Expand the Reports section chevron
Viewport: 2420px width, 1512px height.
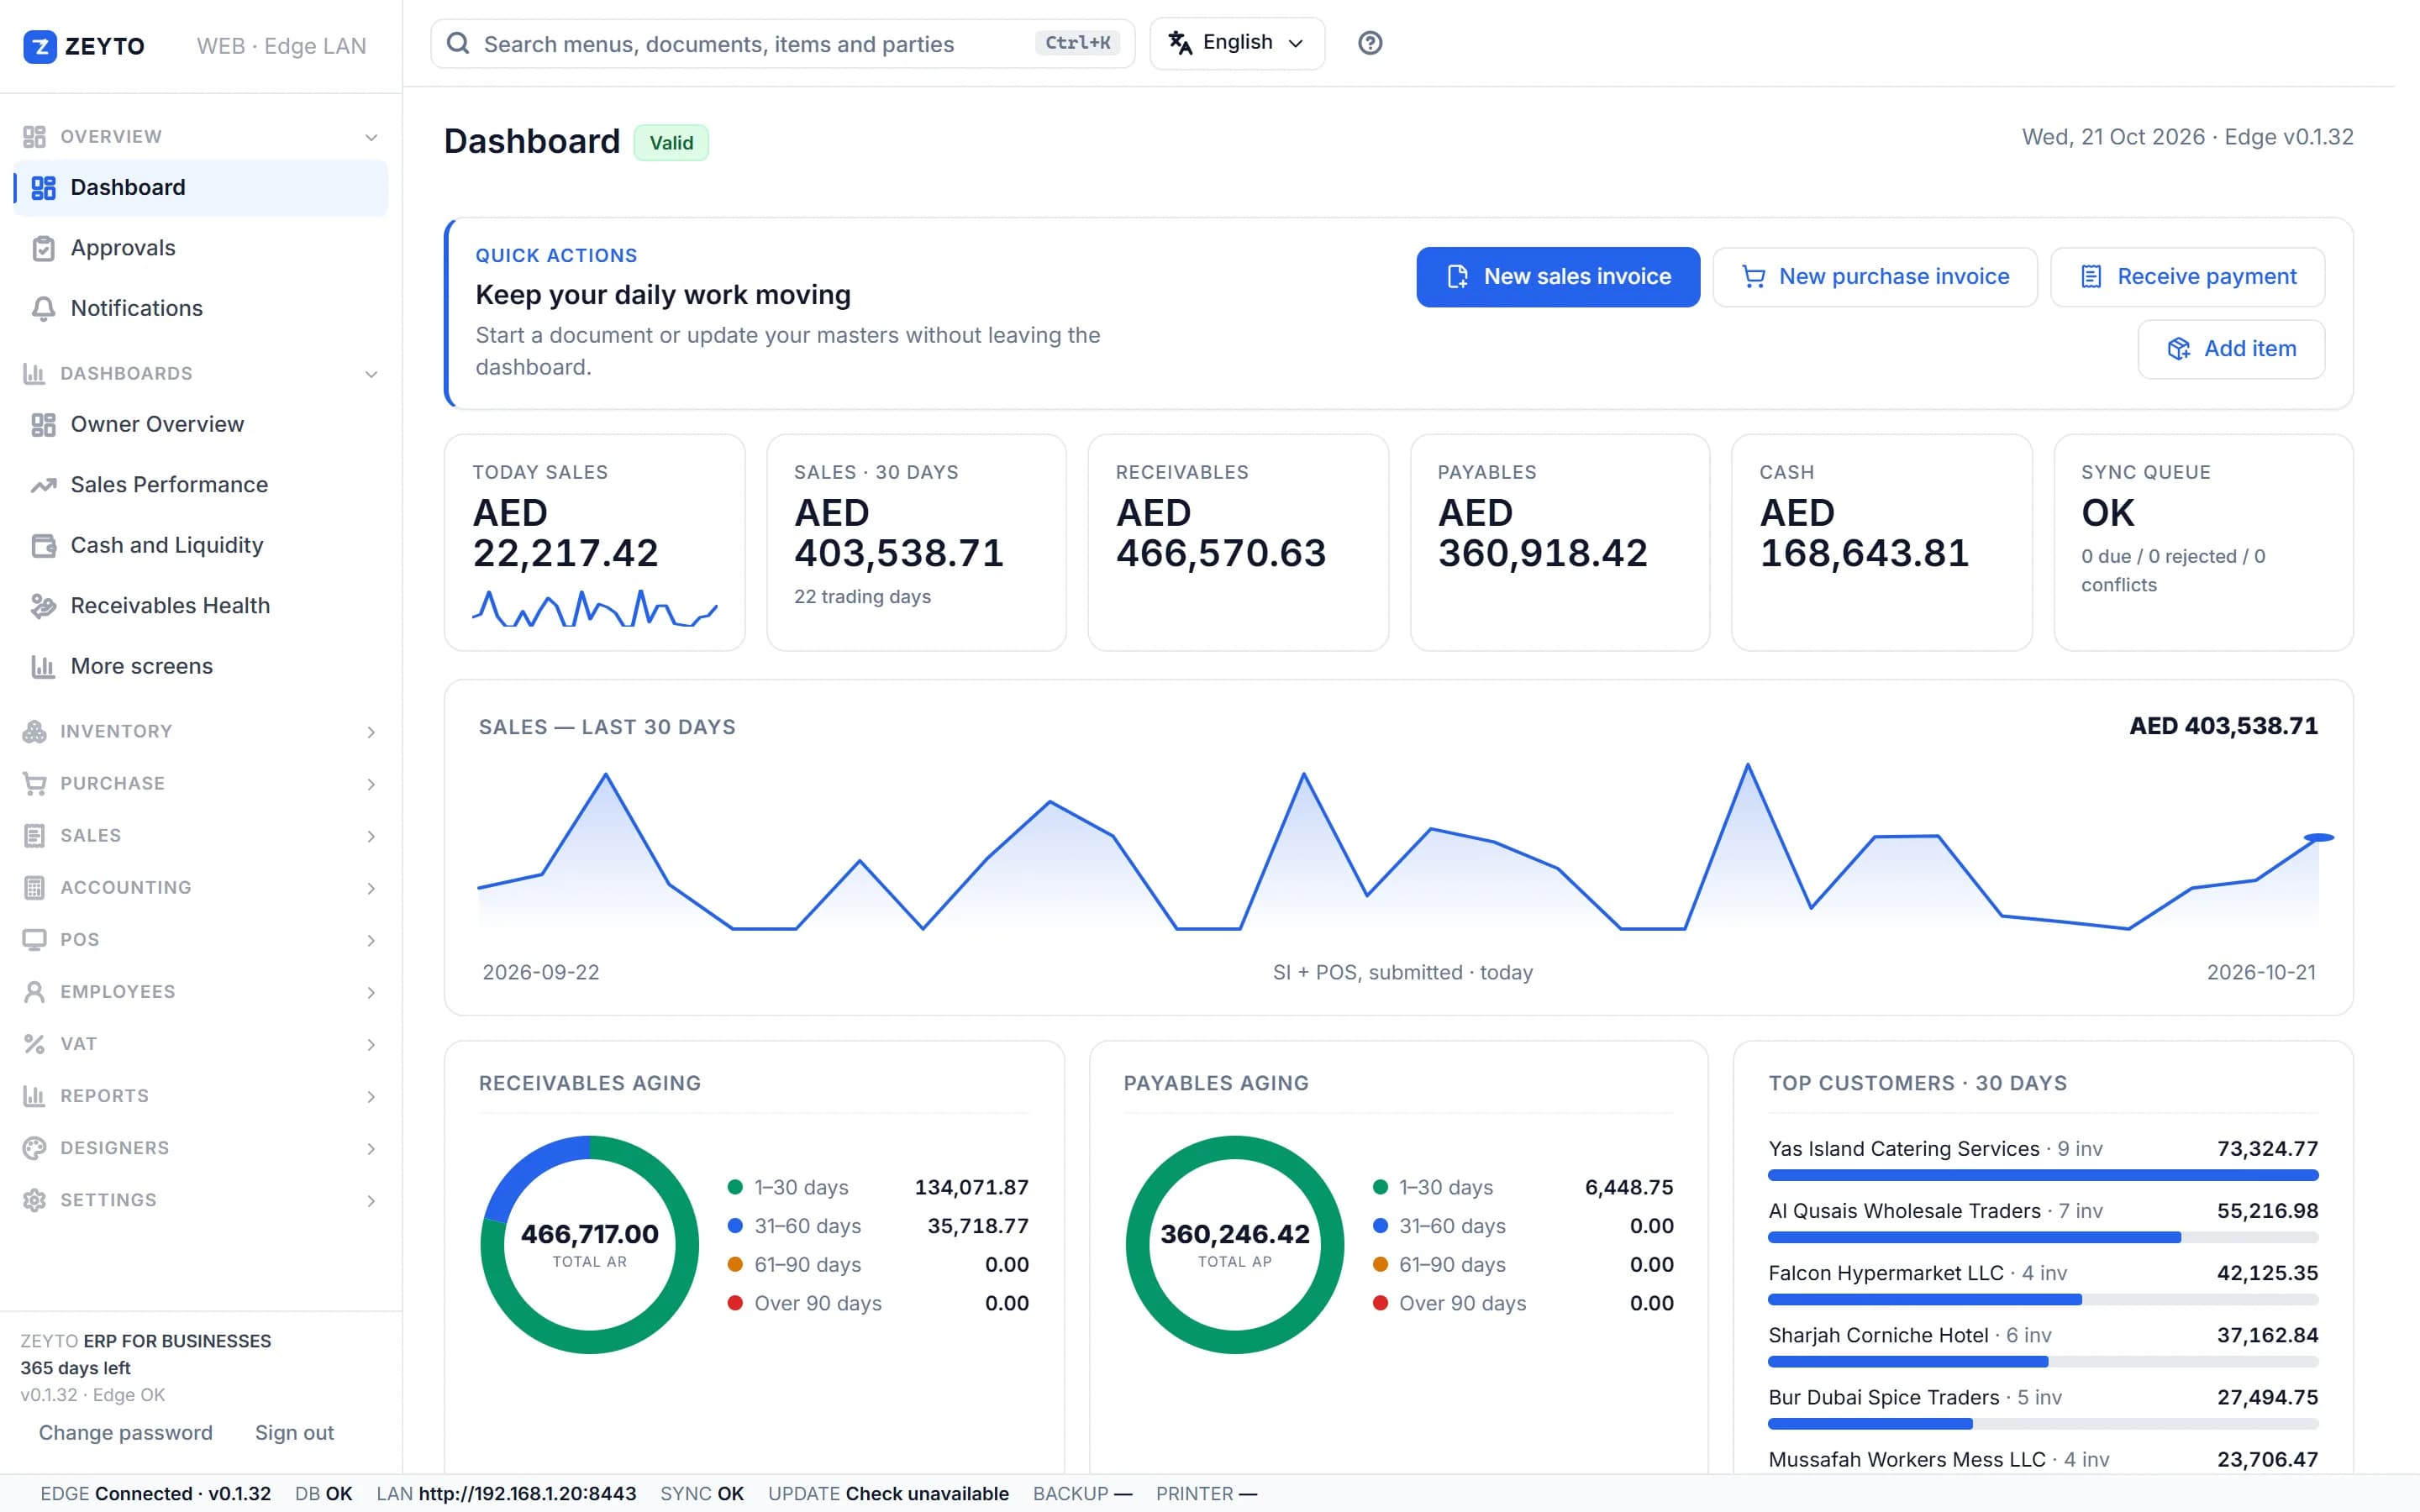point(371,1096)
